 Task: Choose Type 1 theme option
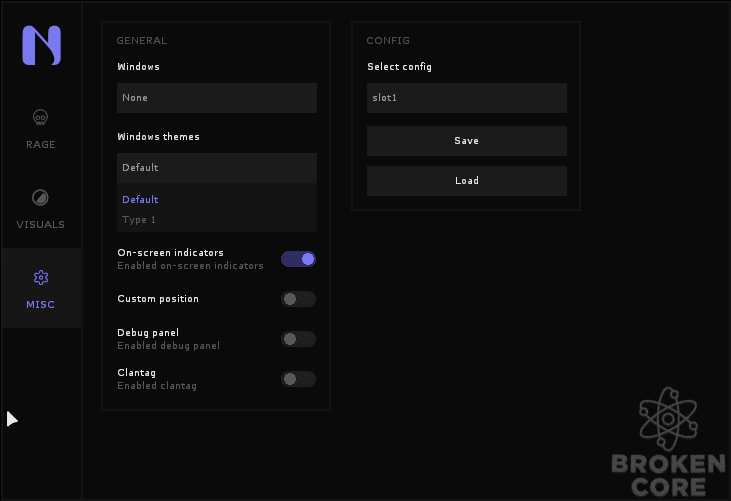[x=139, y=220]
